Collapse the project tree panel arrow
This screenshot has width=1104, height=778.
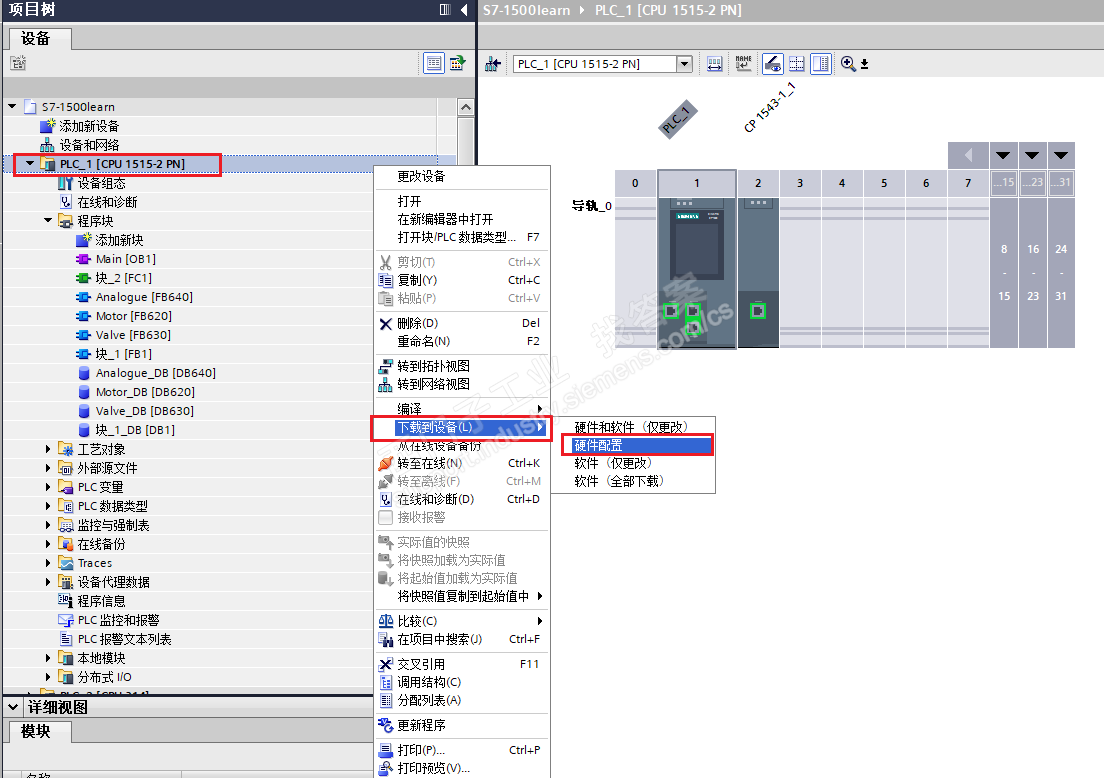(x=463, y=9)
